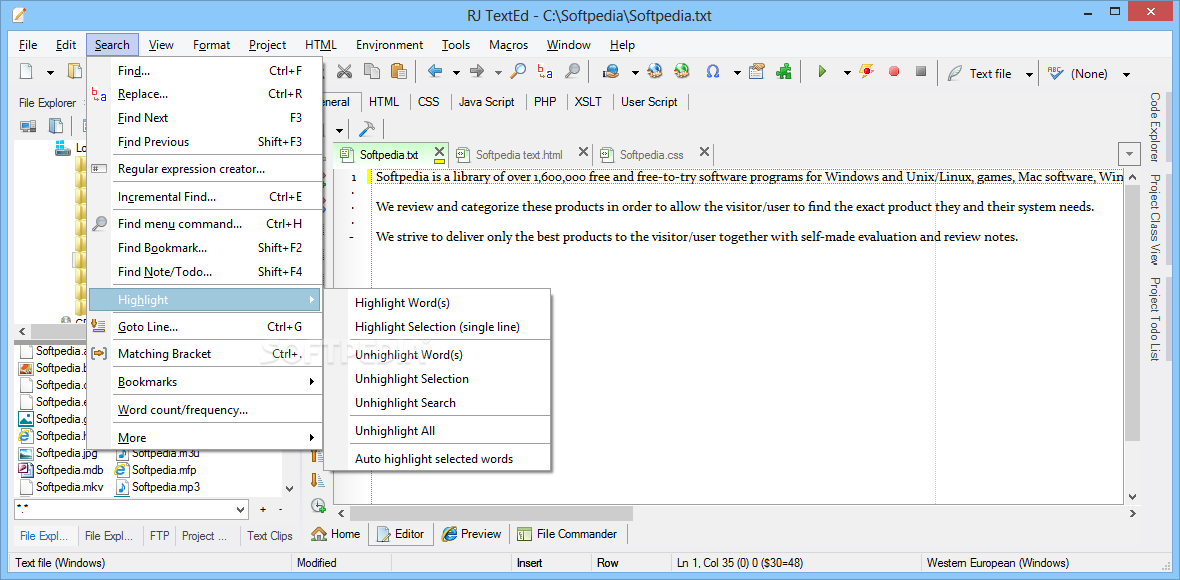Click the New file blank page icon
This screenshot has width=1180, height=580.
tap(26, 71)
